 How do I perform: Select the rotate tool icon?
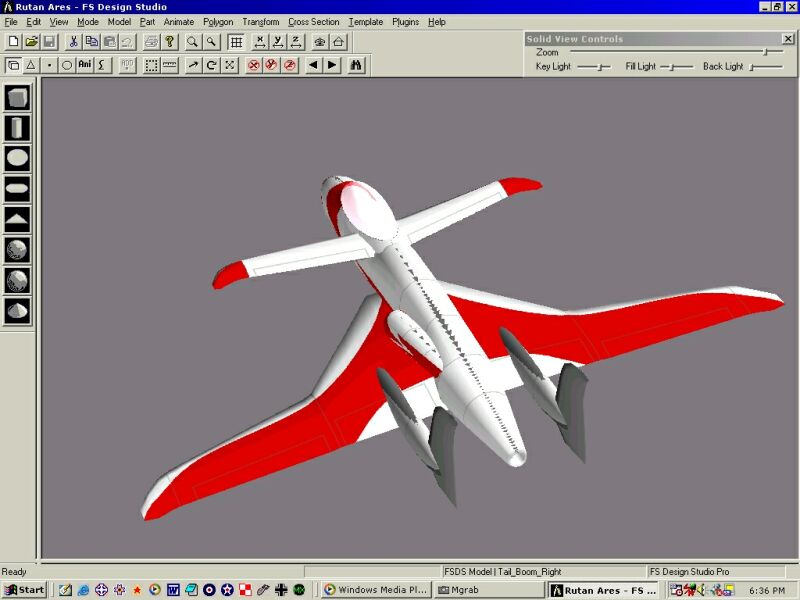pyautogui.click(x=211, y=65)
